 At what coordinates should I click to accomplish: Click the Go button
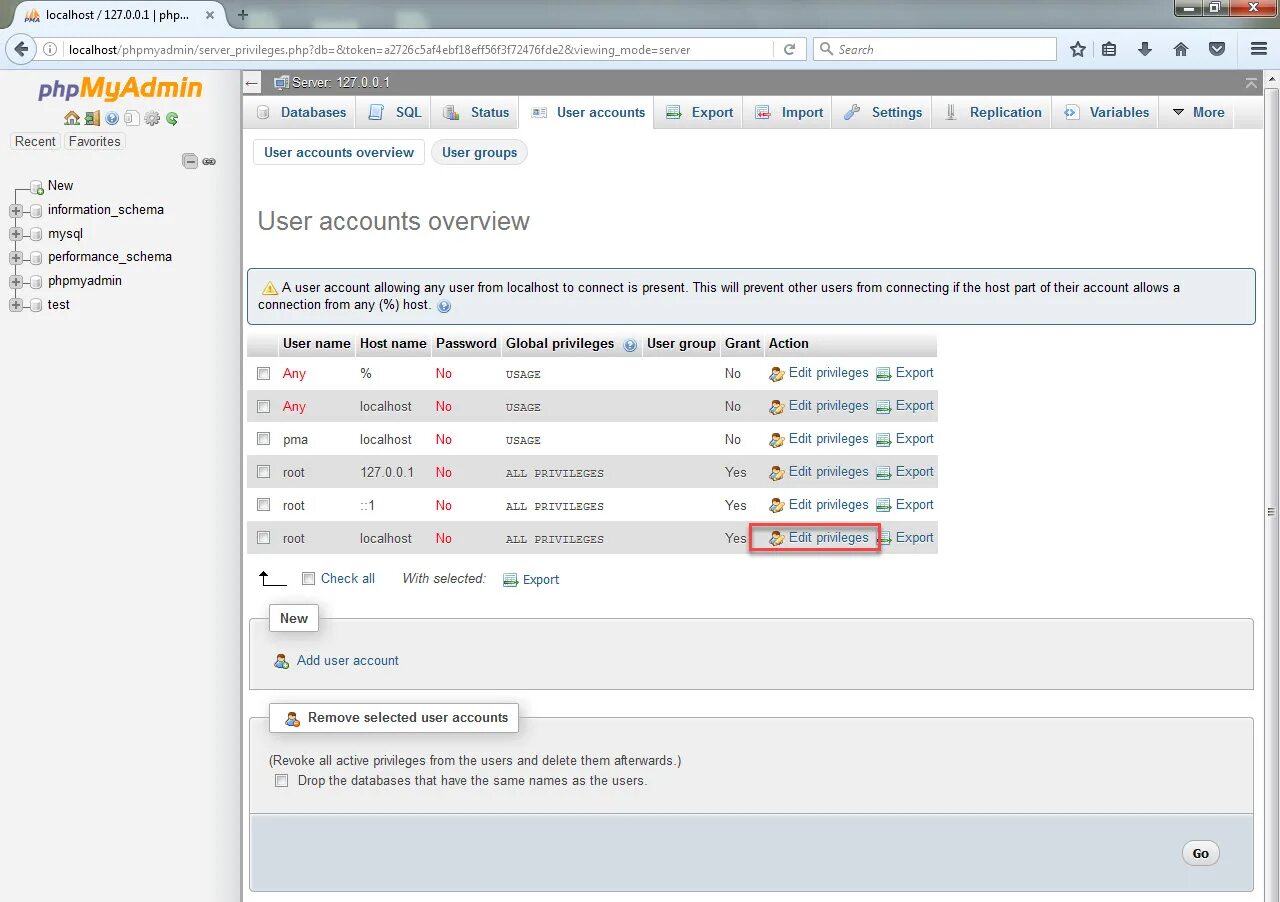click(1200, 853)
